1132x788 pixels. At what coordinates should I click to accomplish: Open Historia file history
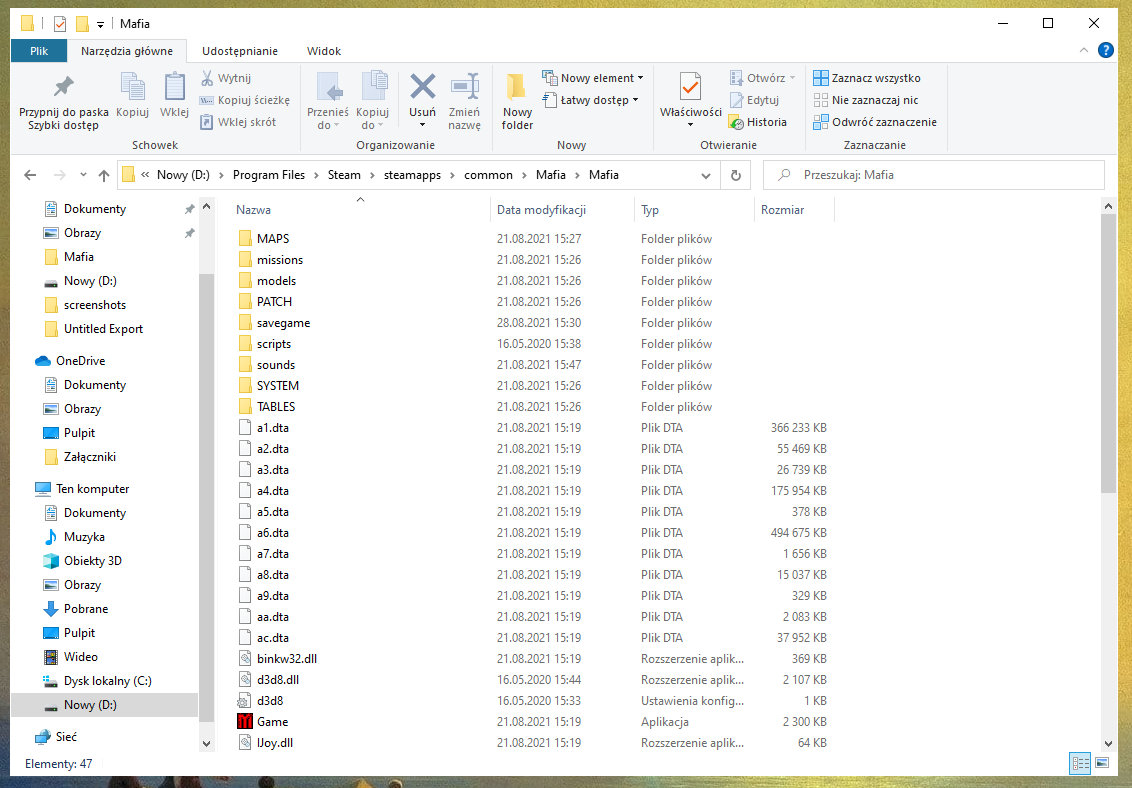point(757,122)
